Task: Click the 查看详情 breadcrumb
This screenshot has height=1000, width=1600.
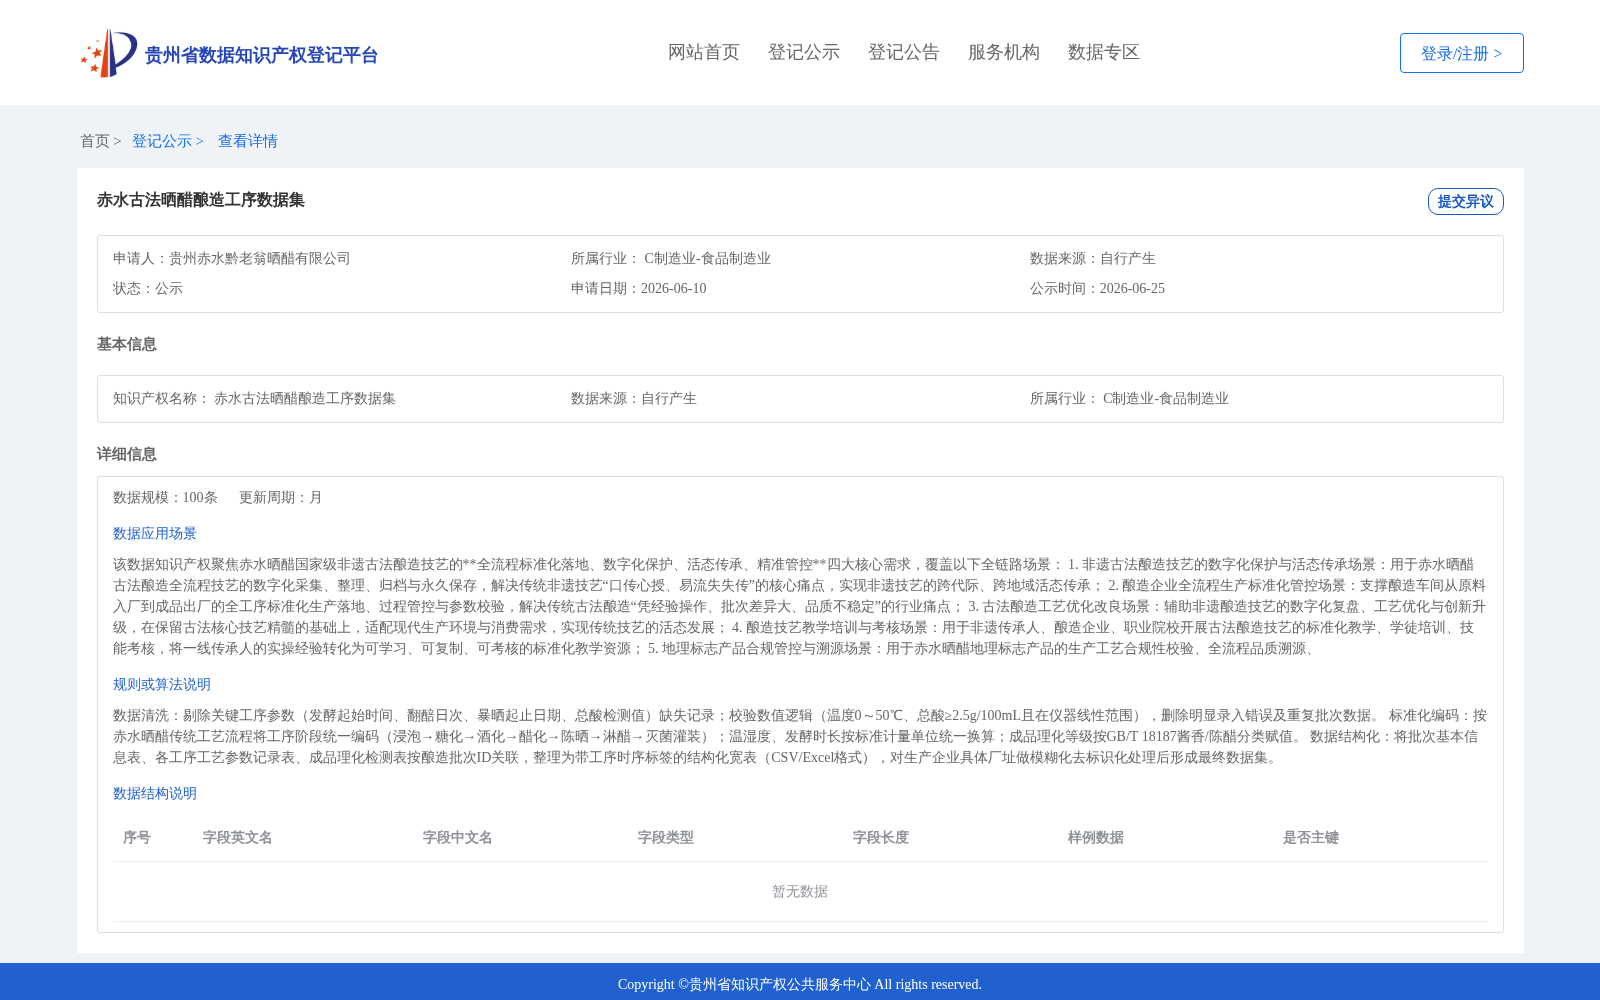Action: (248, 141)
